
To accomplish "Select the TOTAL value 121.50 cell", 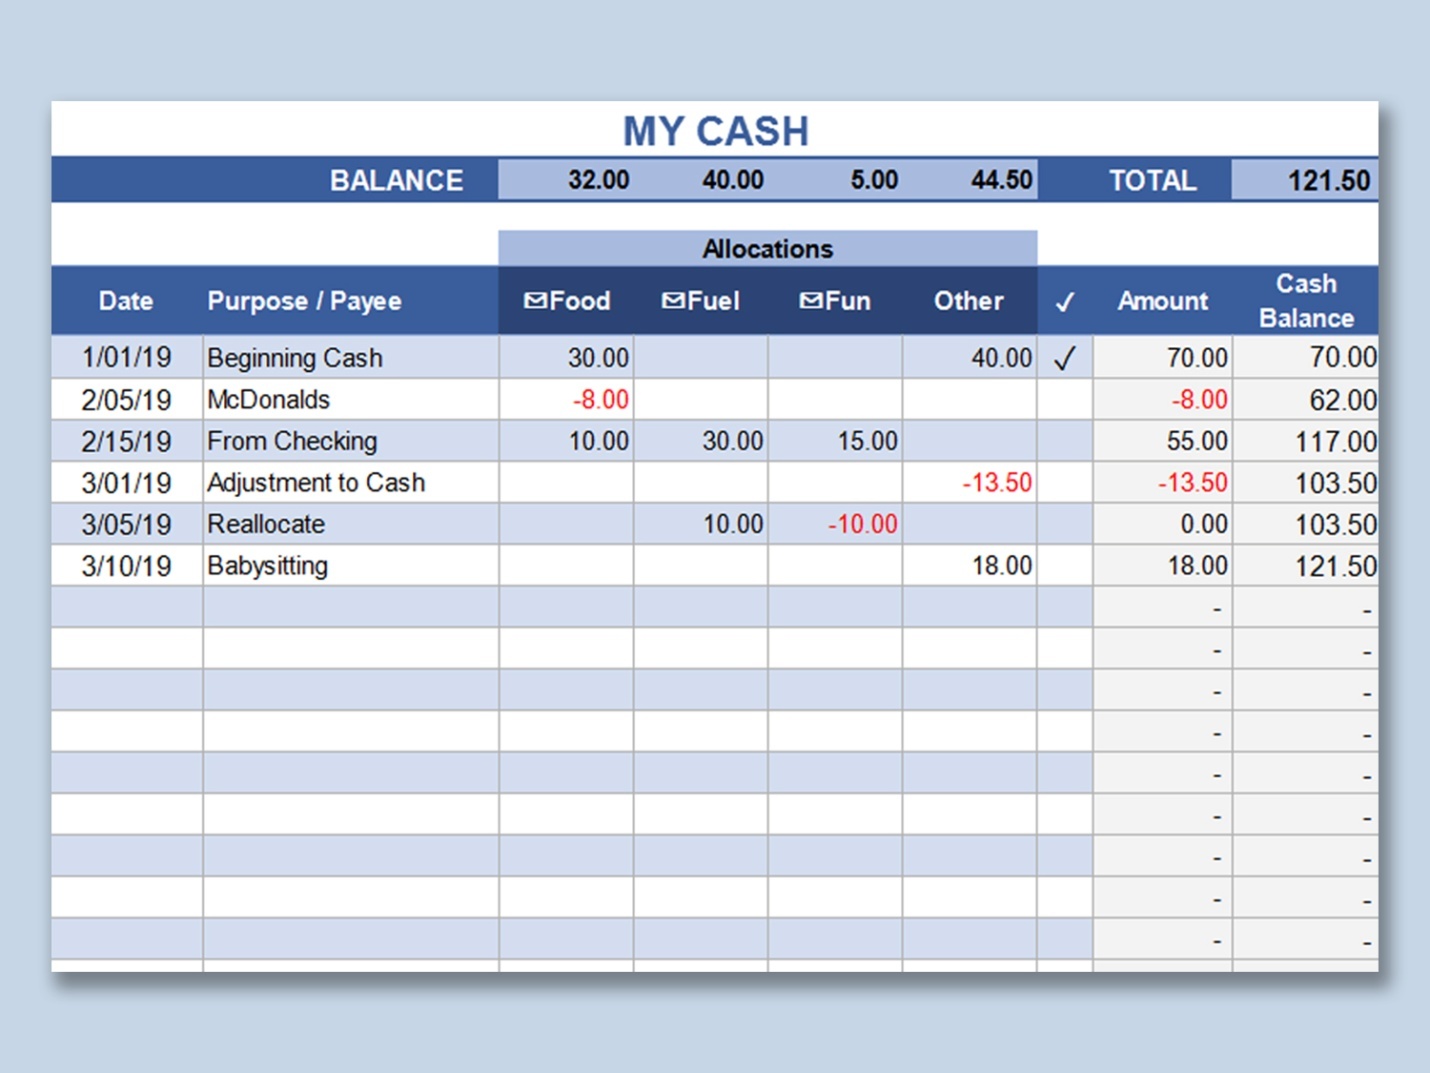I will 1305,181.
